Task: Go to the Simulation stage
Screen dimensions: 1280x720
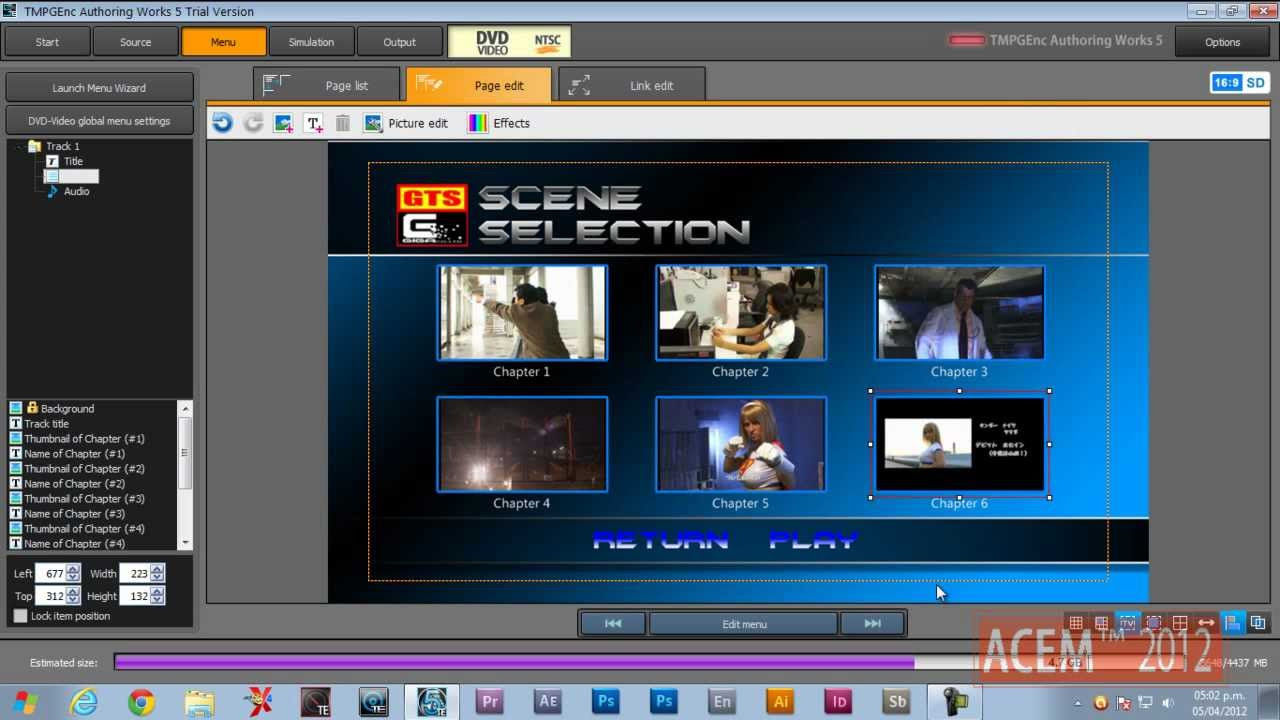Action: [311, 42]
